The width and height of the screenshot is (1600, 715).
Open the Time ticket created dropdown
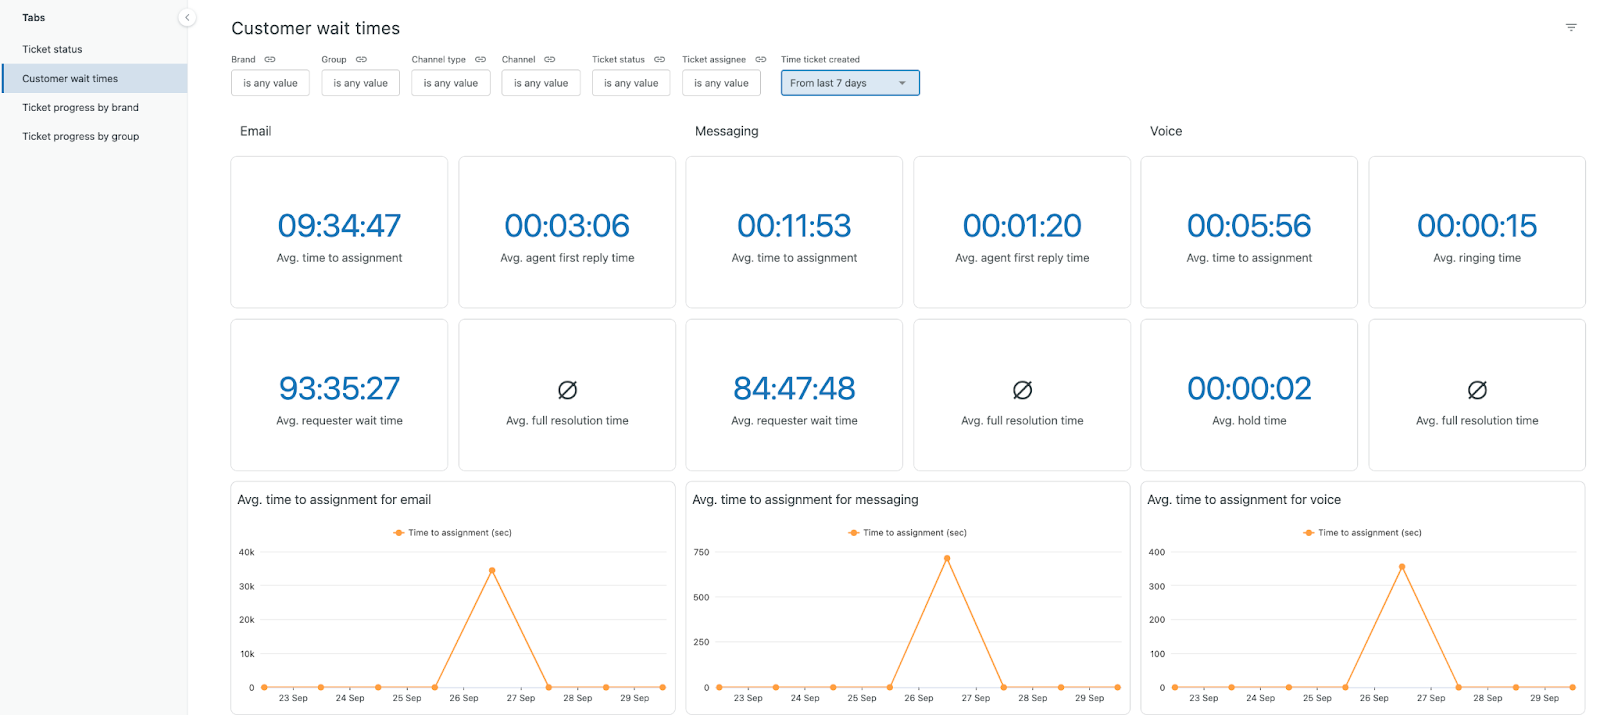tap(849, 83)
